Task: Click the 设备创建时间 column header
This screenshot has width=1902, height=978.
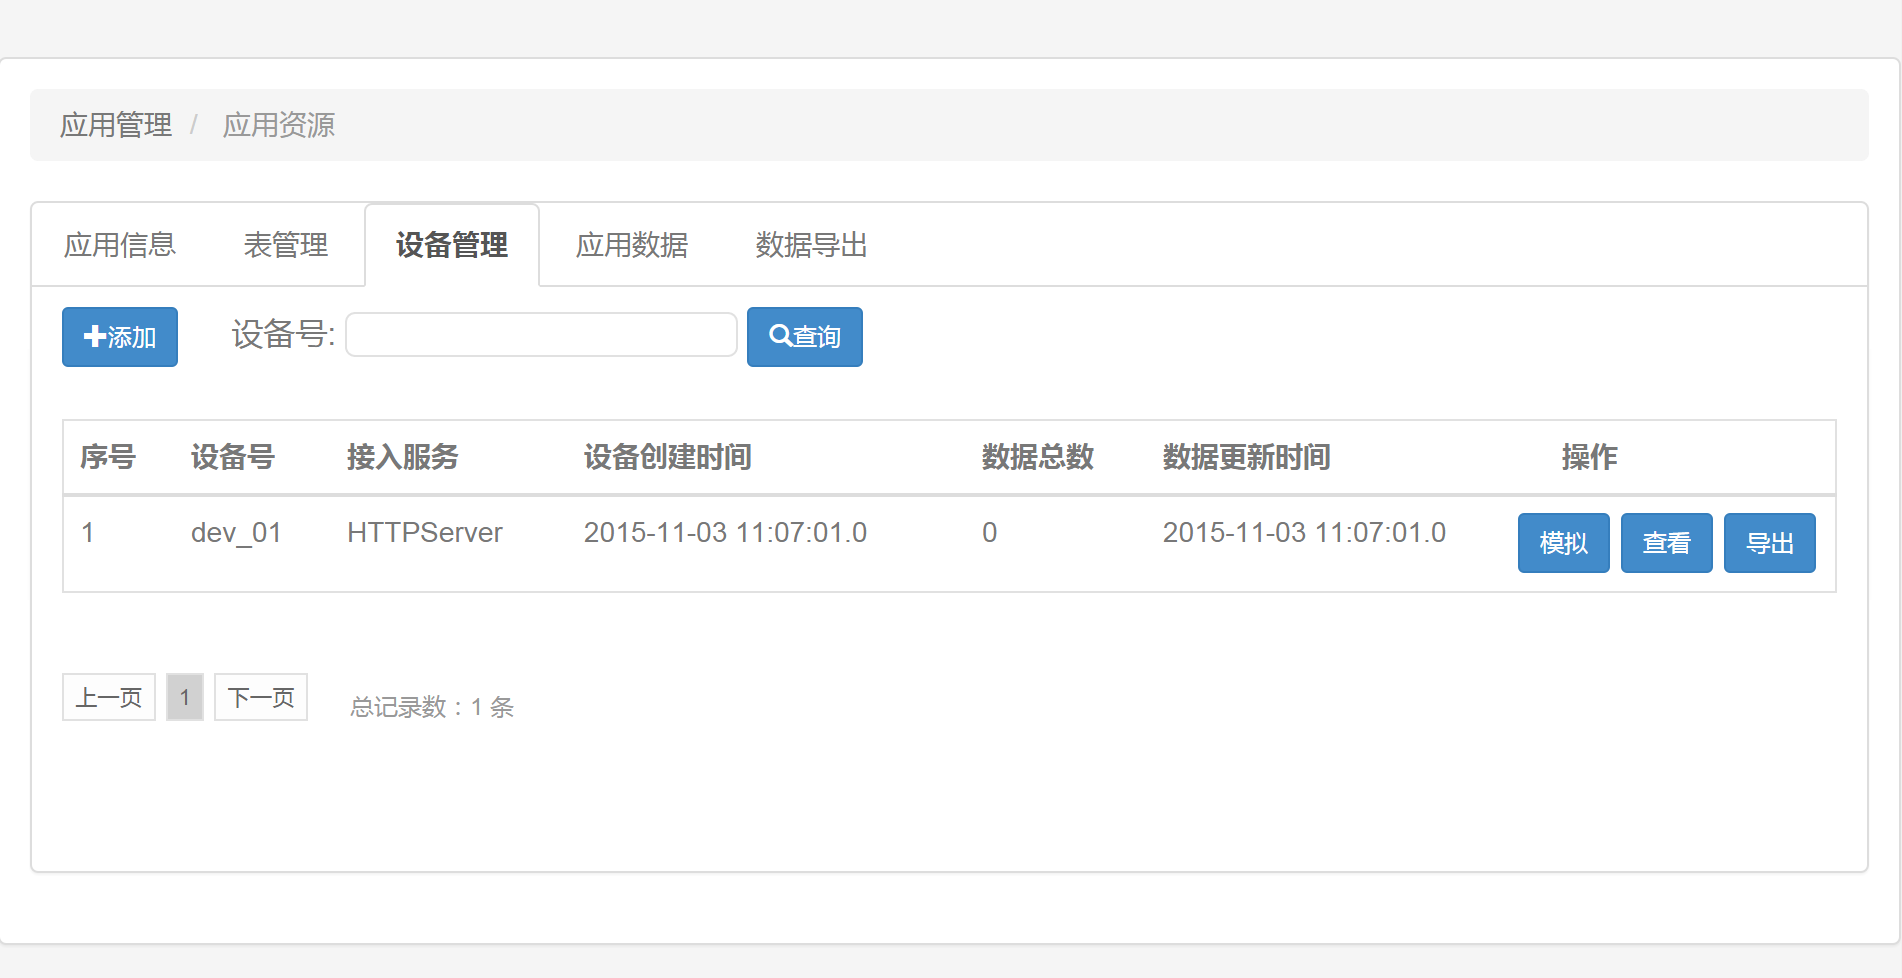Action: pyautogui.click(x=667, y=457)
